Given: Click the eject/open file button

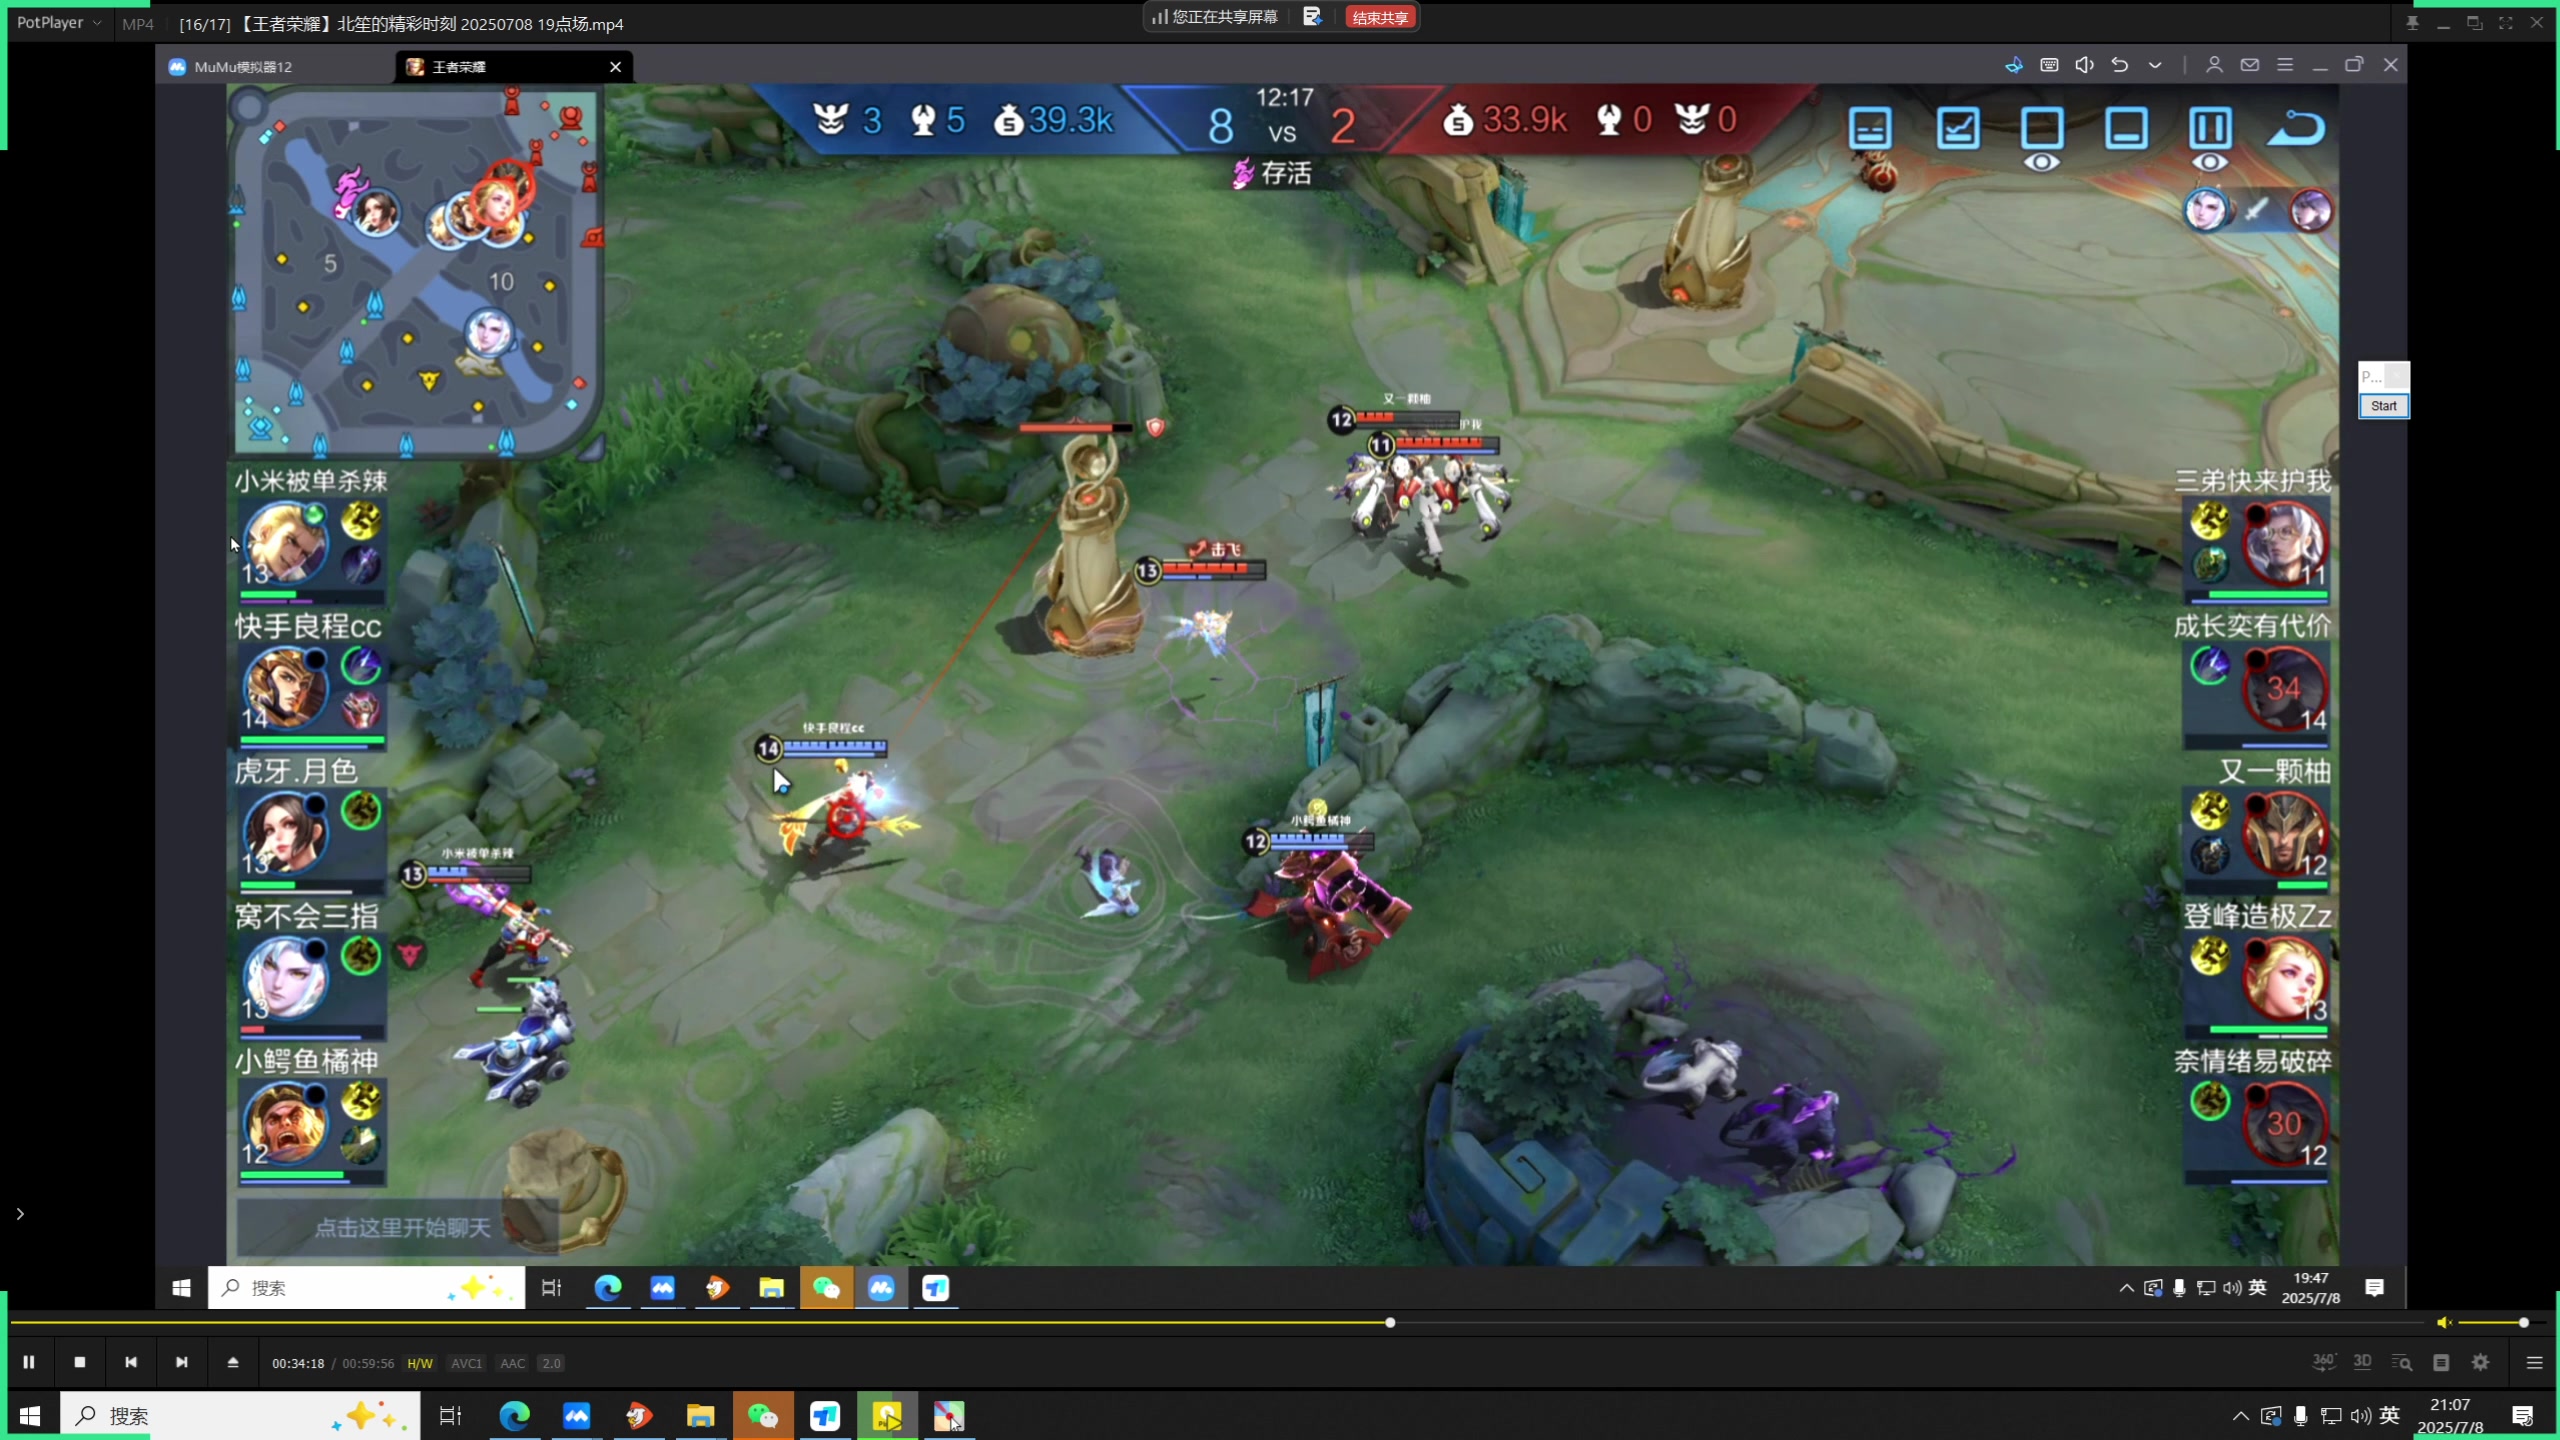Looking at the screenshot, I should (233, 1362).
